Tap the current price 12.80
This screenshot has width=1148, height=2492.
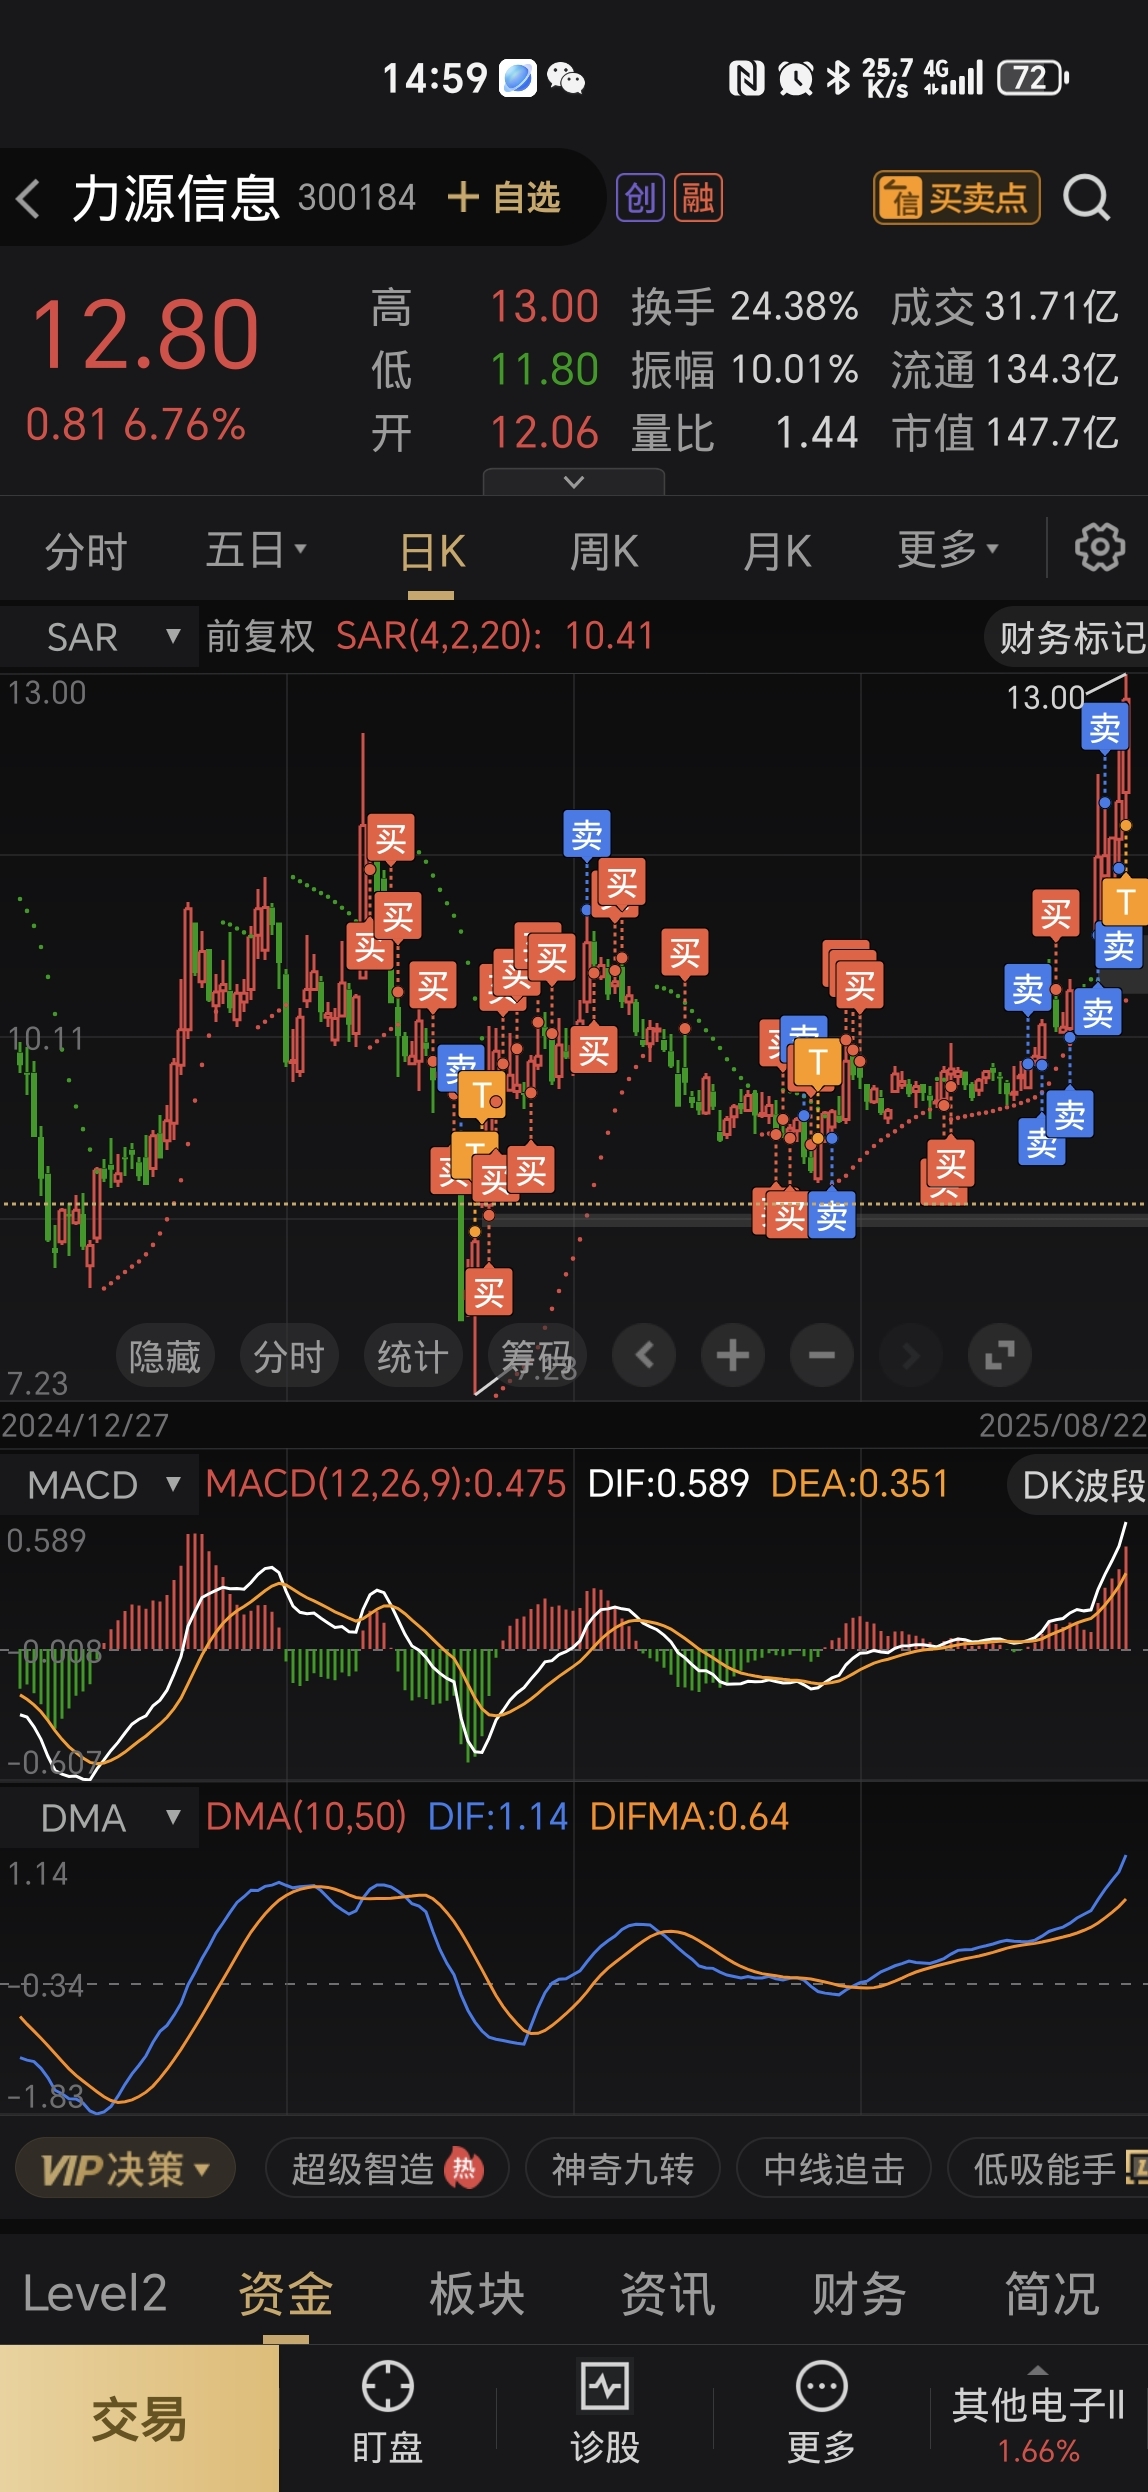pos(145,334)
